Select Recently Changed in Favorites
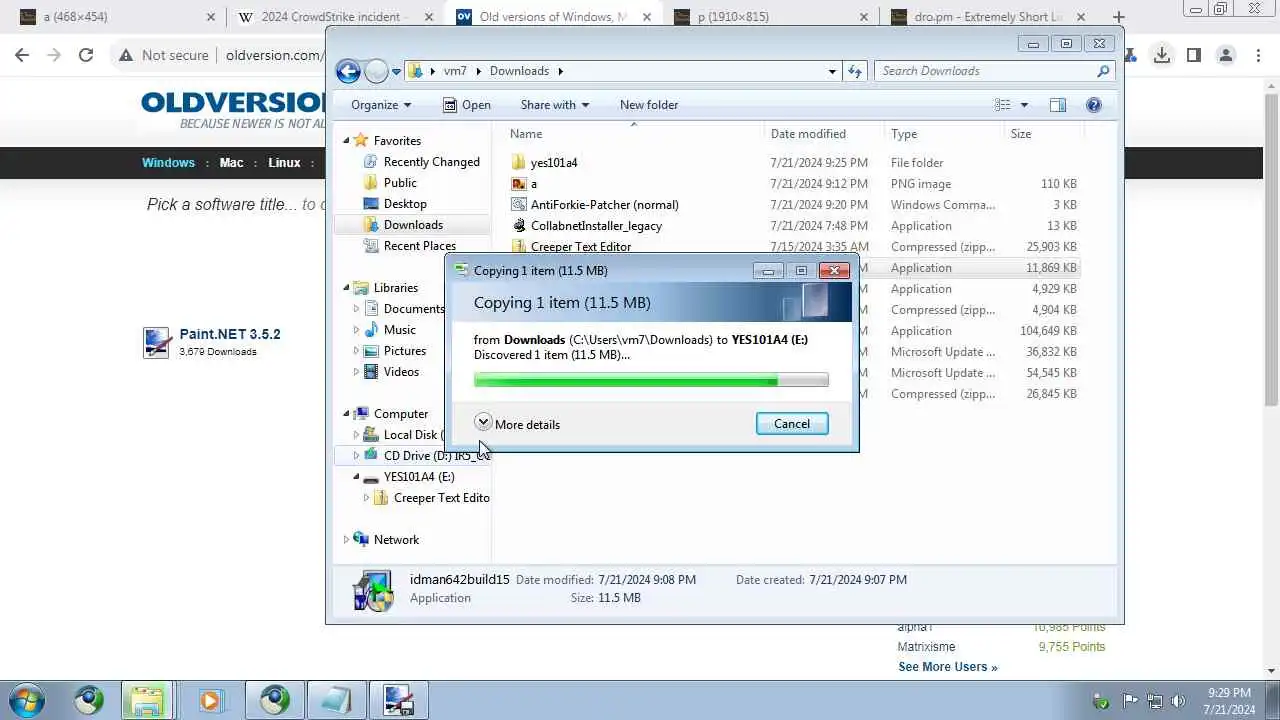 [x=431, y=162]
